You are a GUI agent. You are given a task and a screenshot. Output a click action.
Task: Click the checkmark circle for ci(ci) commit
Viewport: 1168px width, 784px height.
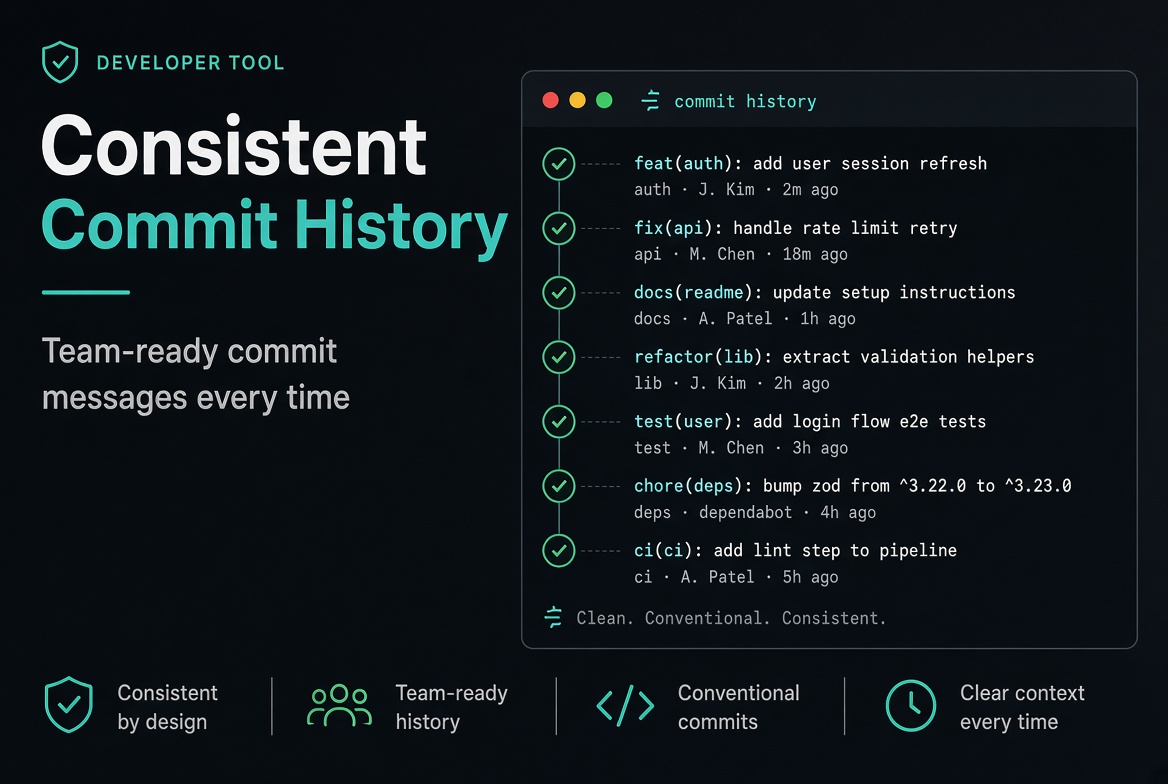click(559, 551)
